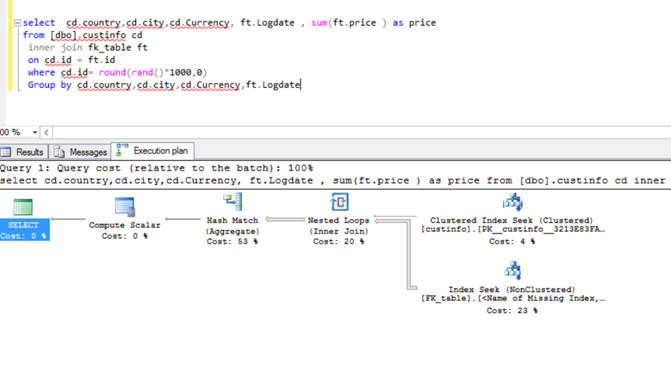Click the NonClustered Index Seek icon
The image size is (671, 384).
pyautogui.click(x=513, y=271)
